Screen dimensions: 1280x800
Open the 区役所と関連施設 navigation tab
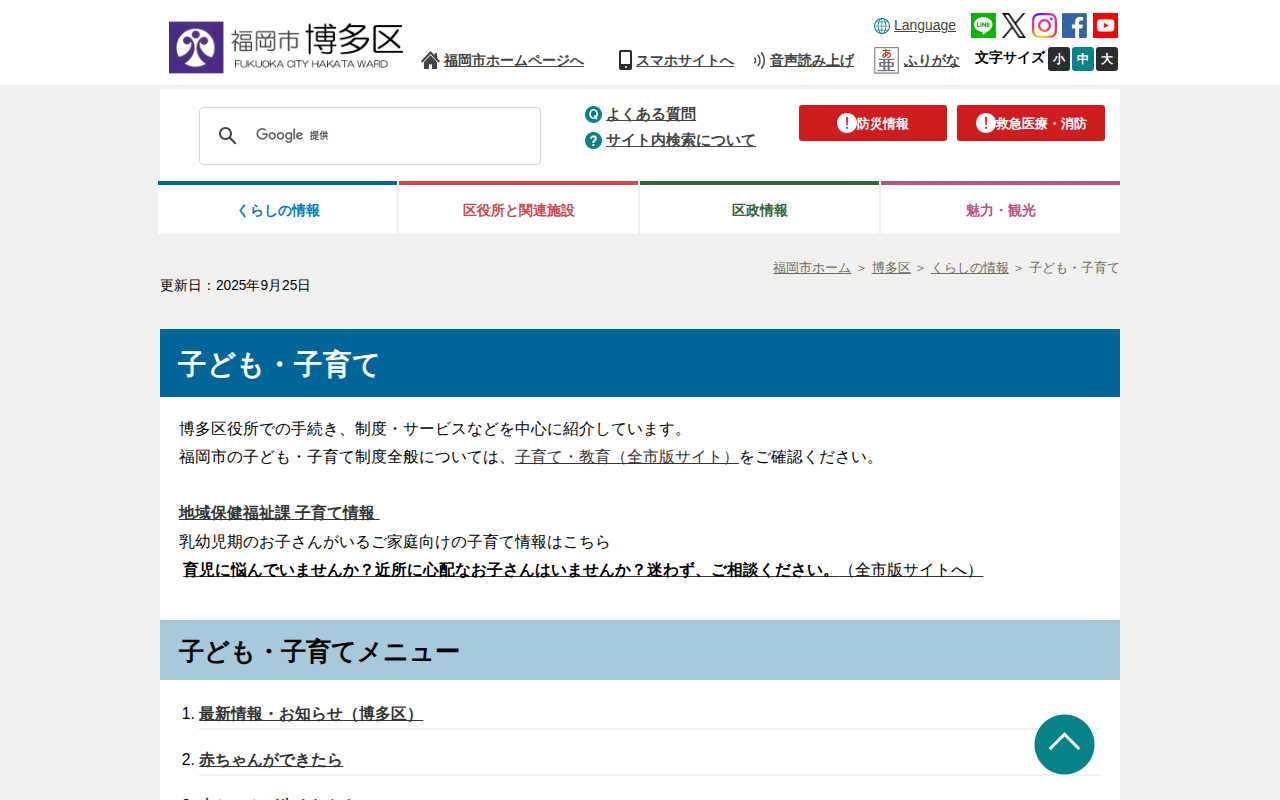coord(519,209)
